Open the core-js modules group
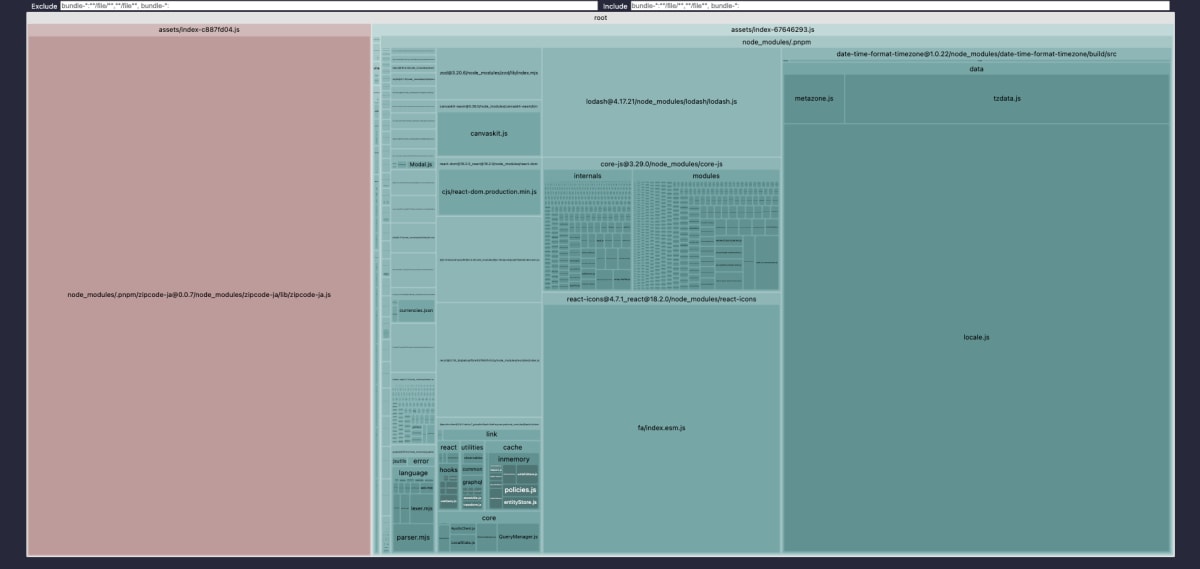1200x569 pixels. tap(706, 176)
